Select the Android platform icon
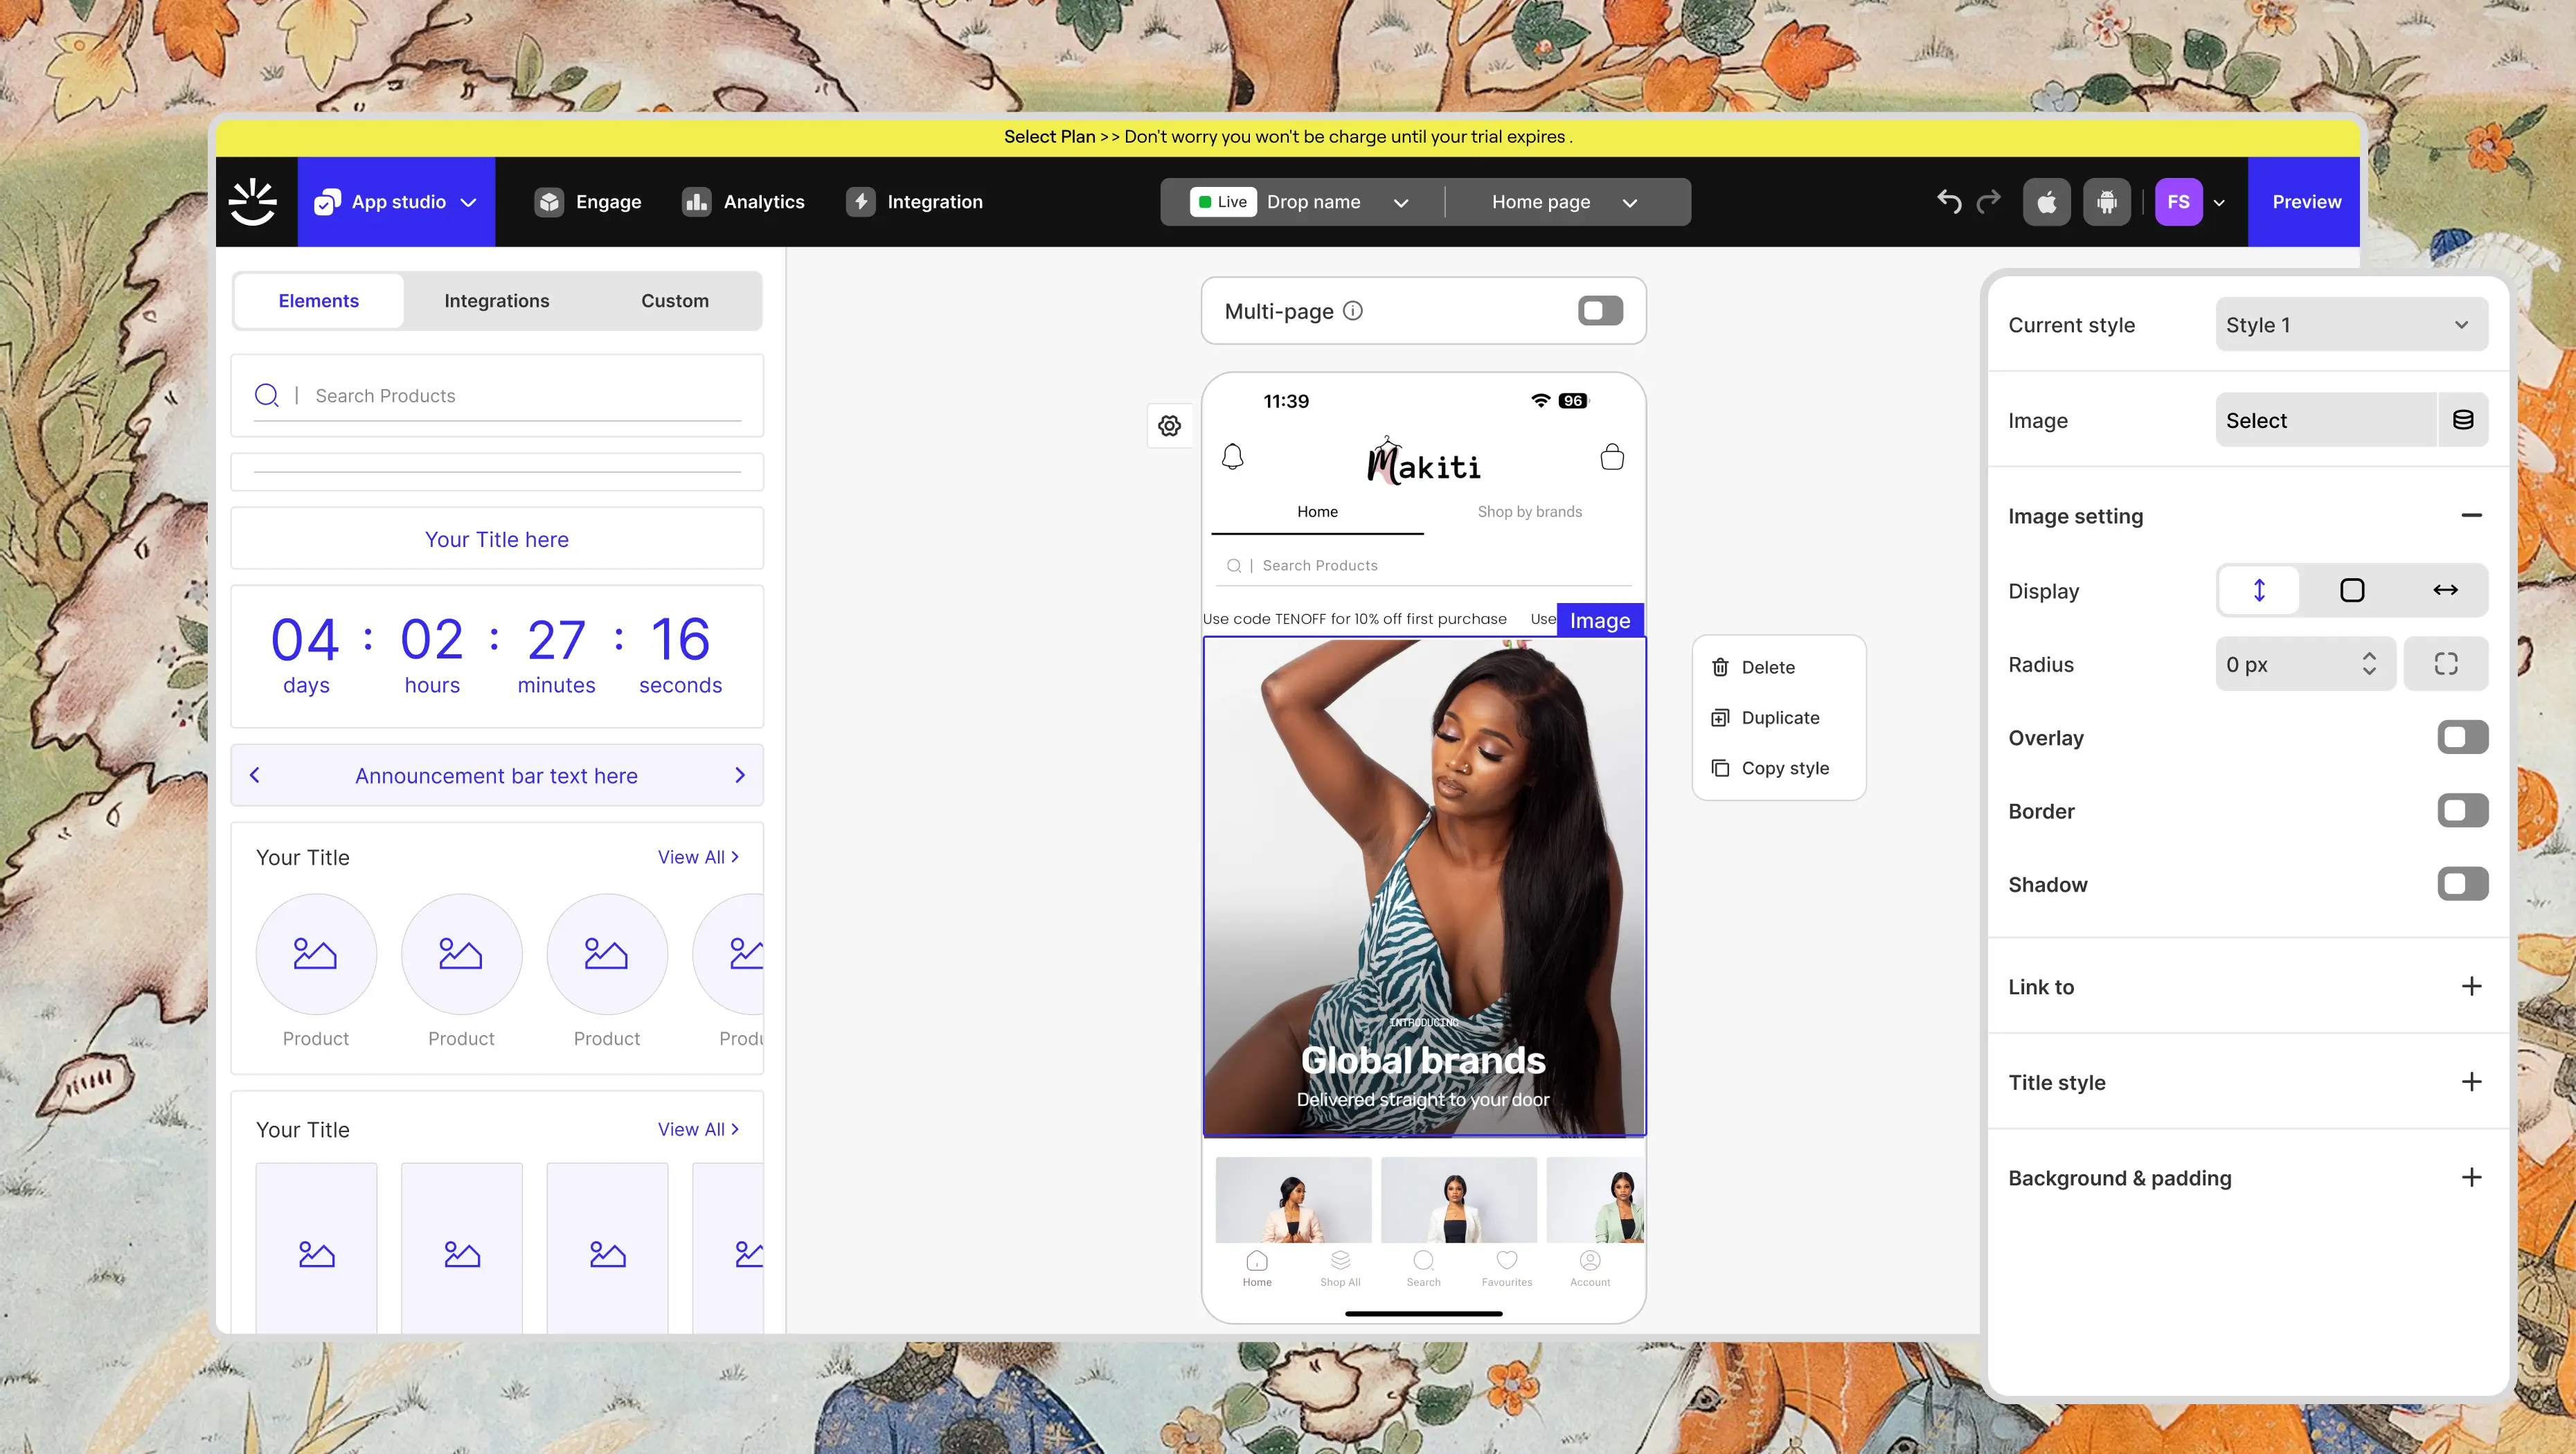 2107,203
